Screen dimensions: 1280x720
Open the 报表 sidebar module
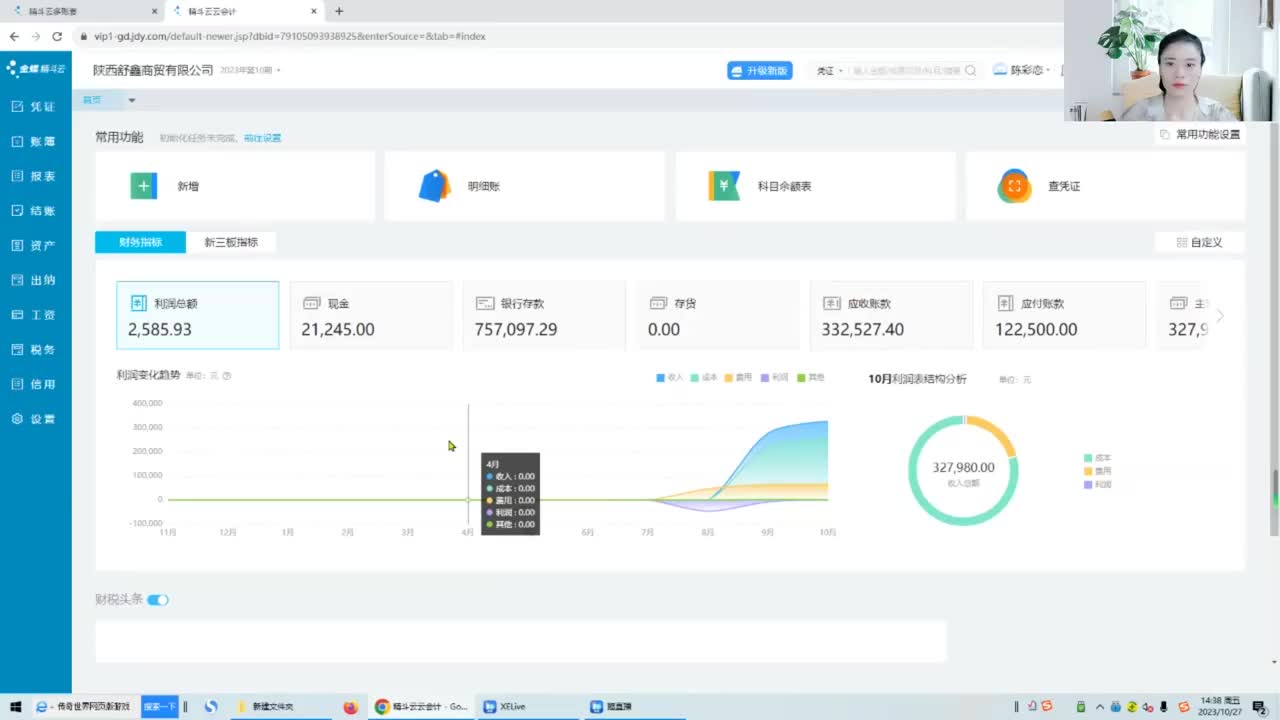34,176
